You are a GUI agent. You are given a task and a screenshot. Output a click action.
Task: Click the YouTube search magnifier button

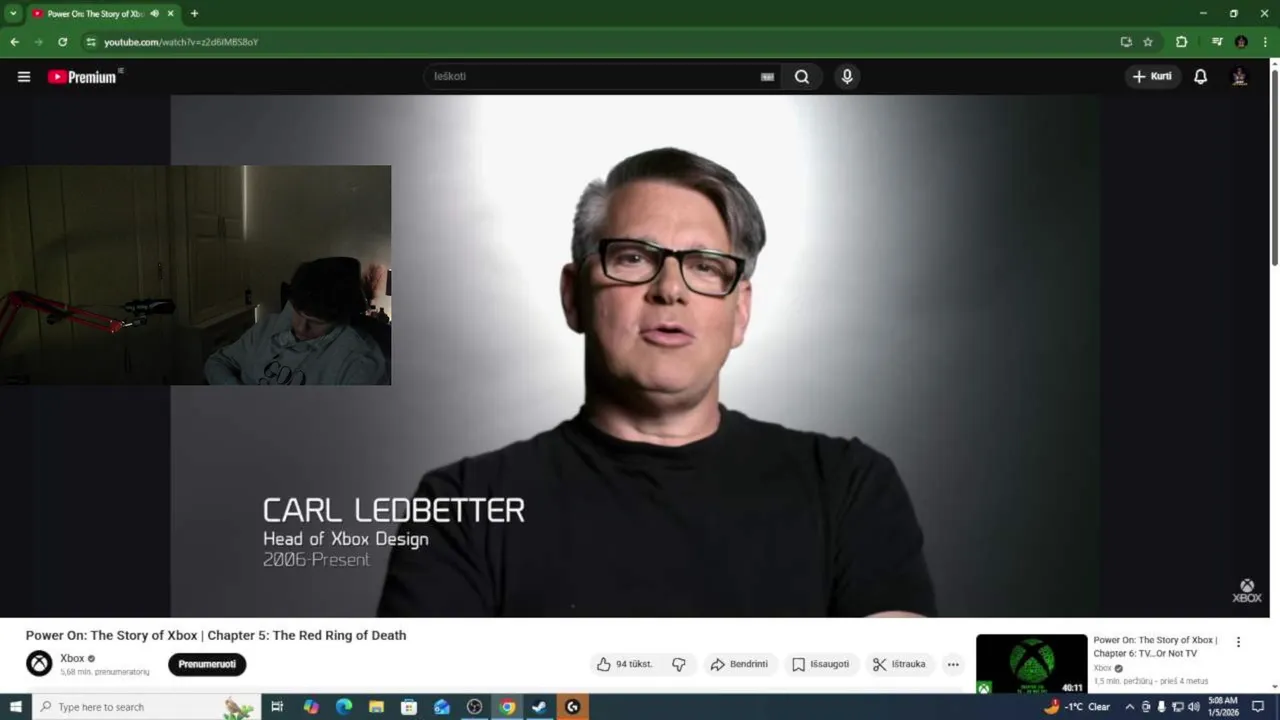pos(802,77)
